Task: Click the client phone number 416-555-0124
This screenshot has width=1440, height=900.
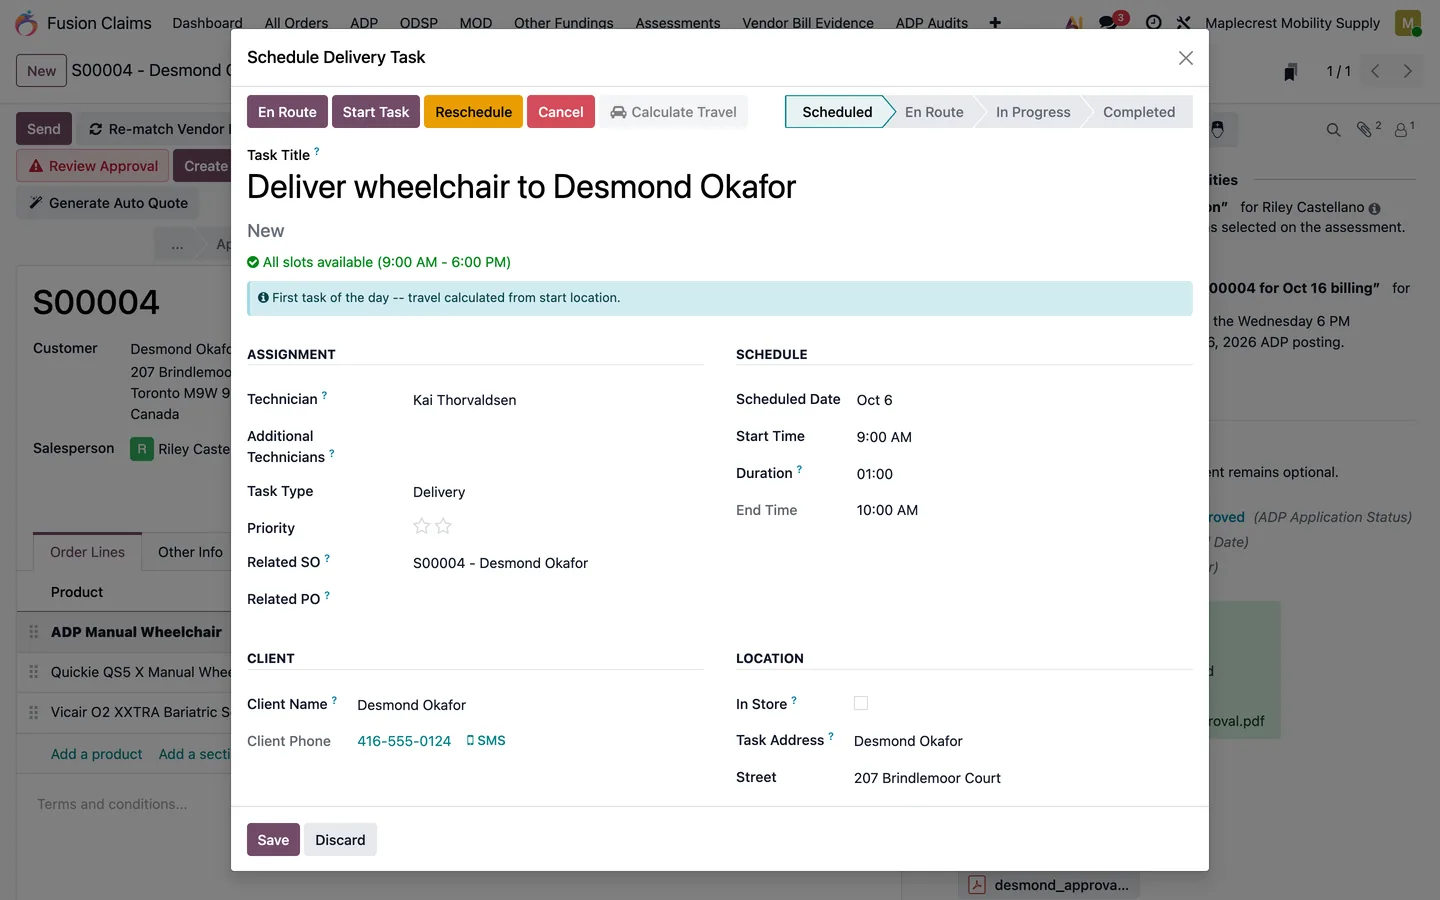Action: tap(404, 741)
